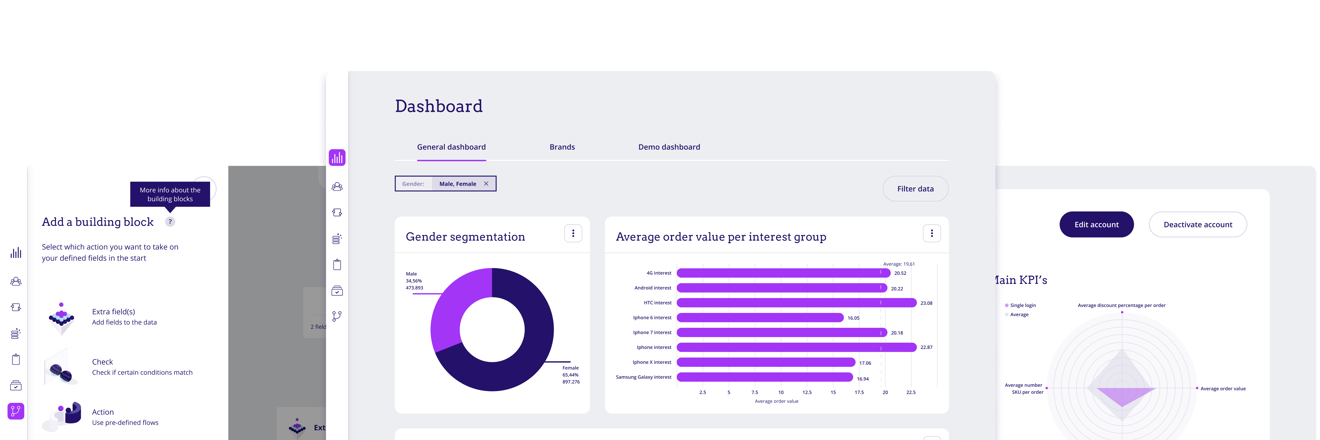Click the database stack icon in center sidebar
1320x440 pixels.
pyautogui.click(x=337, y=239)
